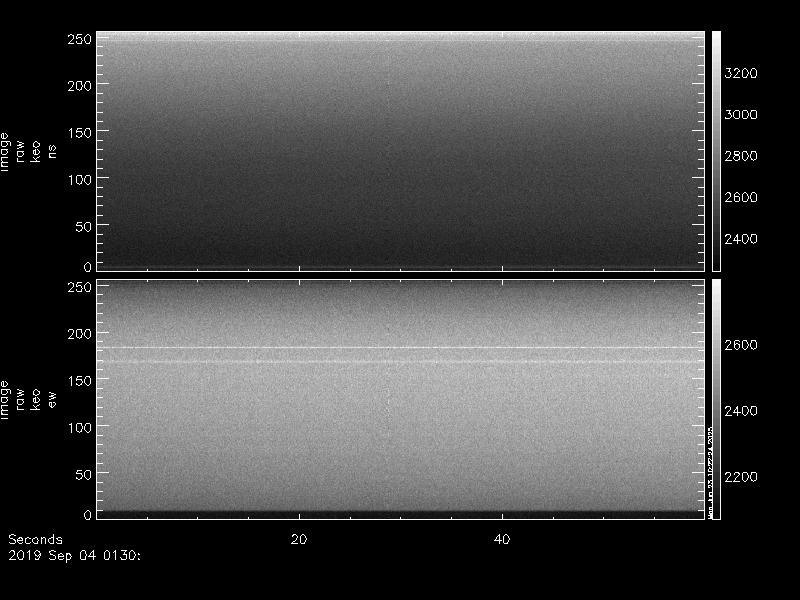Click the ns keogram grayscale colorbar
Screen dimensions: 800x600
[x=716, y=151]
